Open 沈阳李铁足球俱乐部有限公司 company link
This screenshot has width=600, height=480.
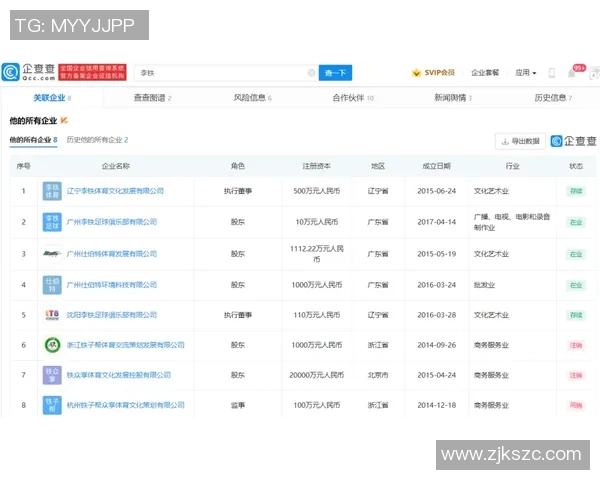tap(112, 315)
